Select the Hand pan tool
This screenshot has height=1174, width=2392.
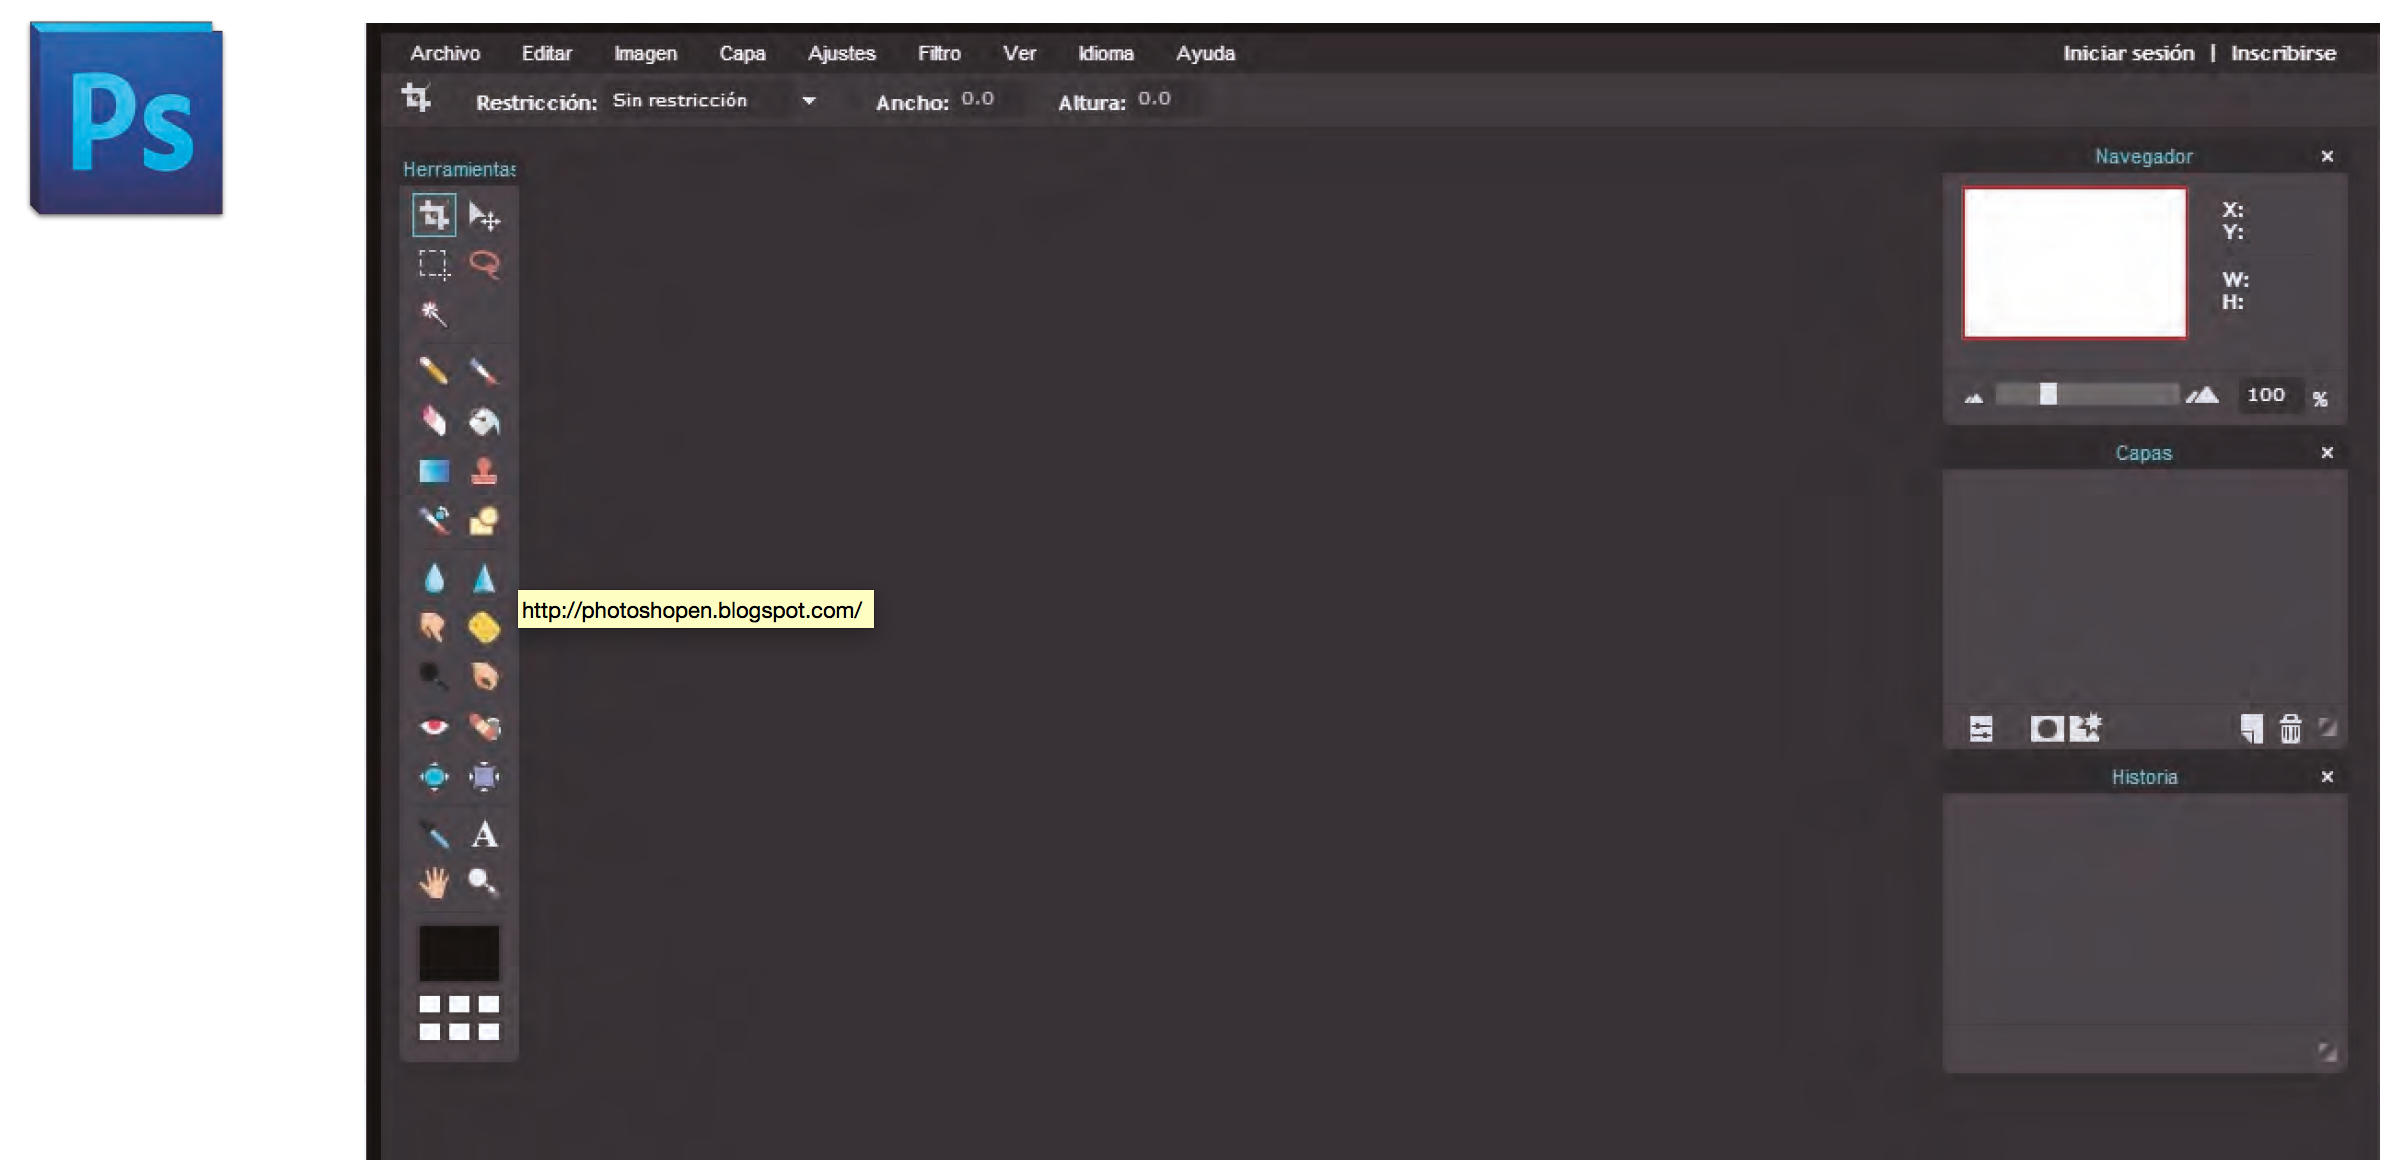pyautogui.click(x=434, y=882)
